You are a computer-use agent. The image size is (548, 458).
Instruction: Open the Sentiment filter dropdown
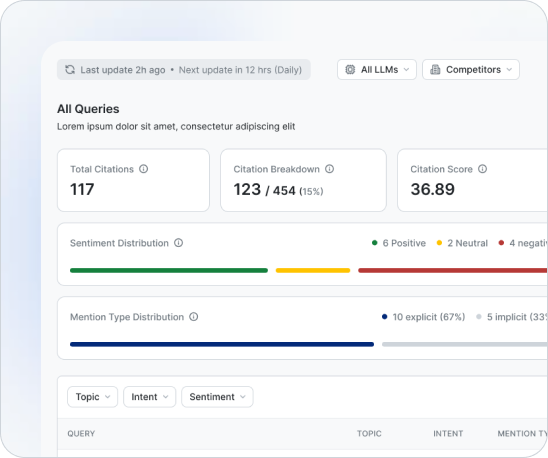pyautogui.click(x=217, y=397)
